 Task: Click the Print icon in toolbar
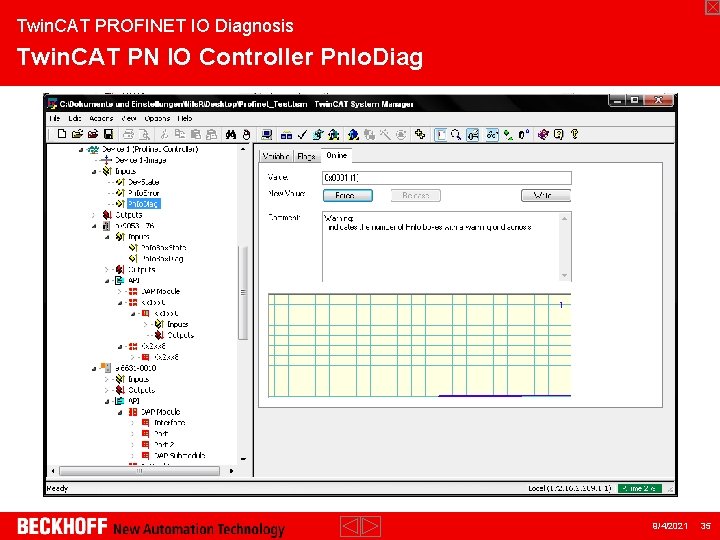129,135
